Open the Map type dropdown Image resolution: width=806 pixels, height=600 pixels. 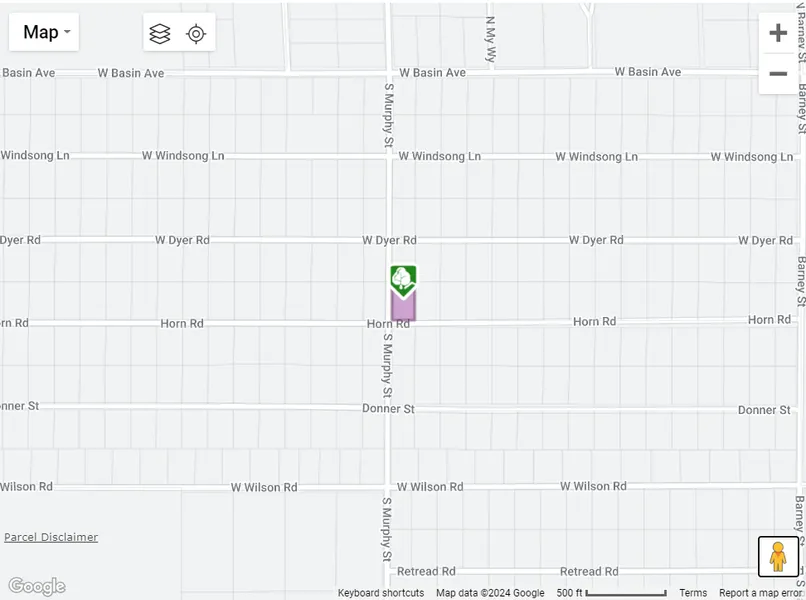(x=44, y=32)
